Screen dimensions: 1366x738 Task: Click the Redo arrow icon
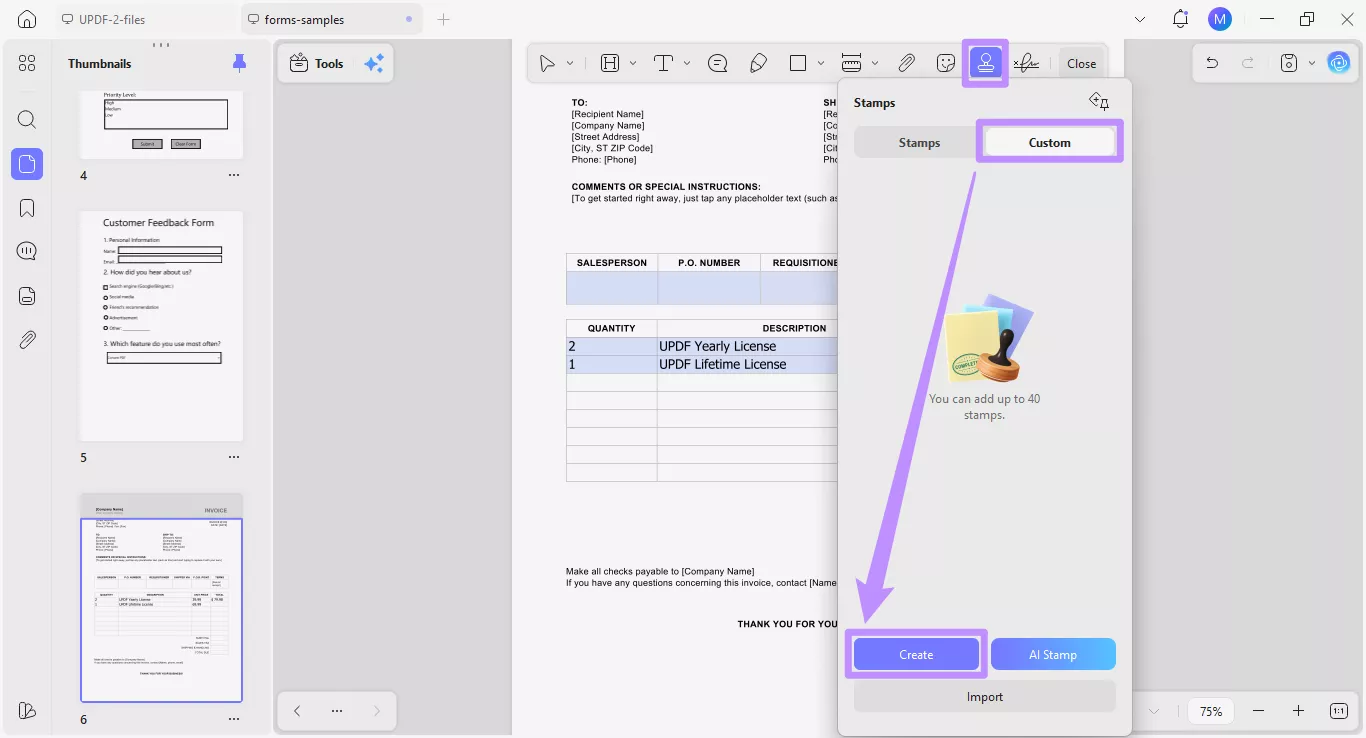[1248, 63]
